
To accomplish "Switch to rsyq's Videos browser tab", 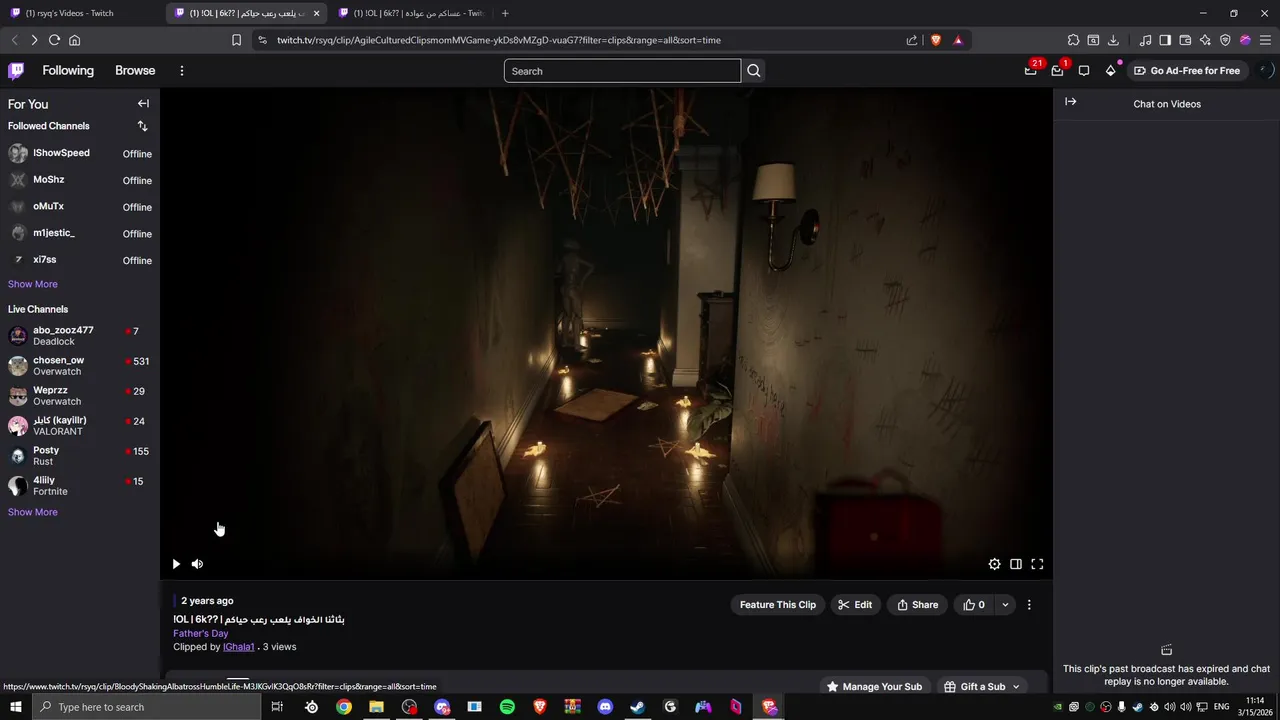I will click(x=82, y=13).
